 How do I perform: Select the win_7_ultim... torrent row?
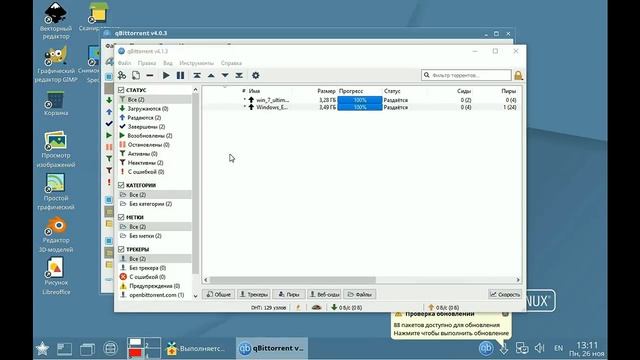(x=362, y=100)
